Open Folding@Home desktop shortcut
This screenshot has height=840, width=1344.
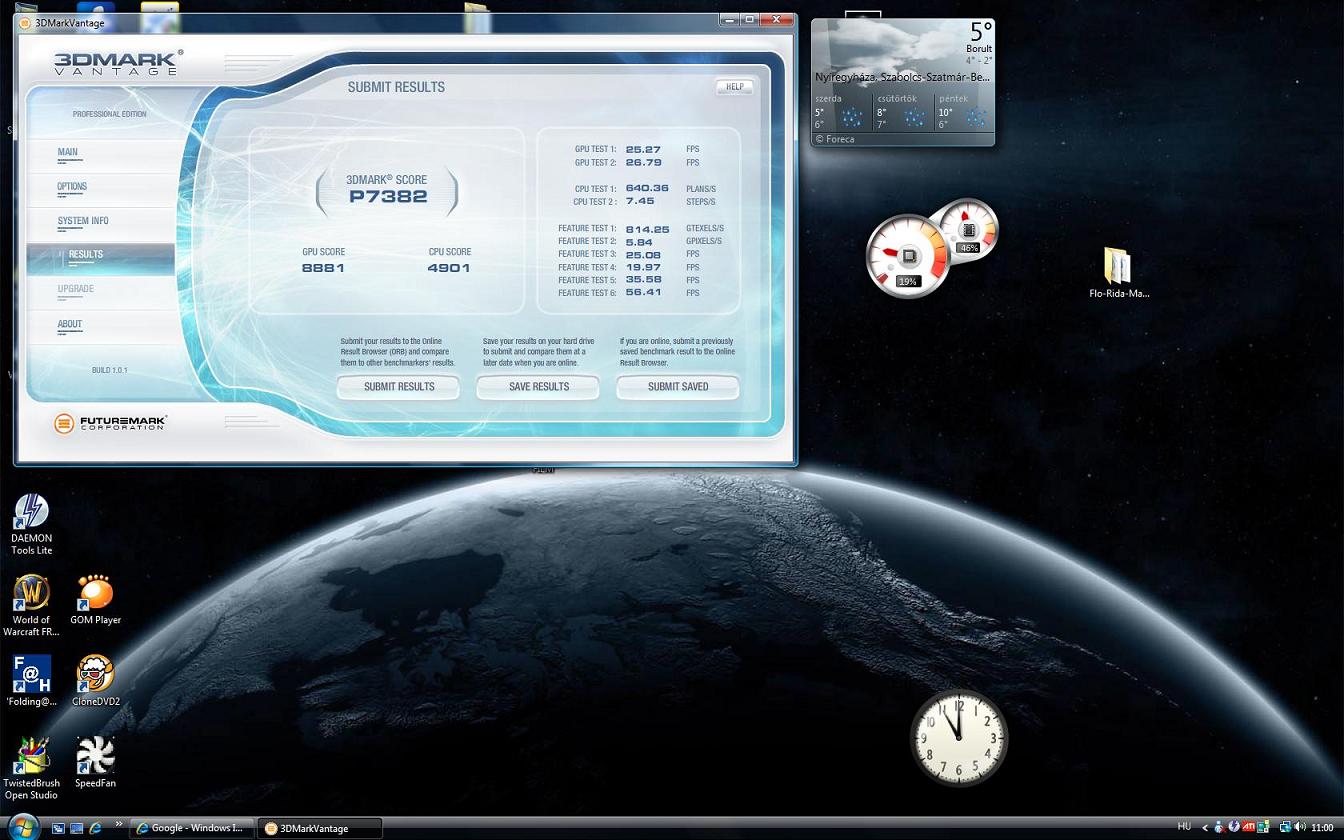(x=31, y=681)
